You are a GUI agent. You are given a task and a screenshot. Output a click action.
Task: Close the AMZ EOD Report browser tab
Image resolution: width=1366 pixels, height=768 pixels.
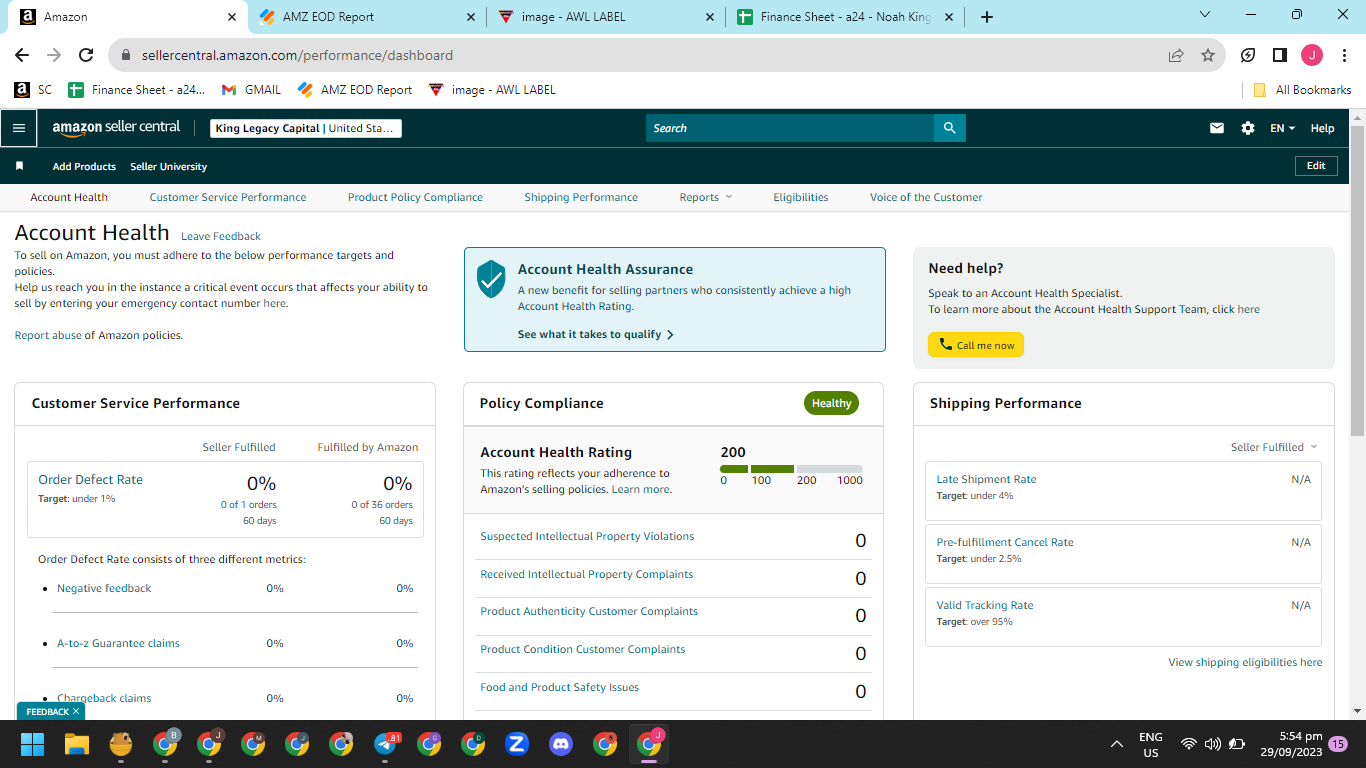(x=472, y=17)
